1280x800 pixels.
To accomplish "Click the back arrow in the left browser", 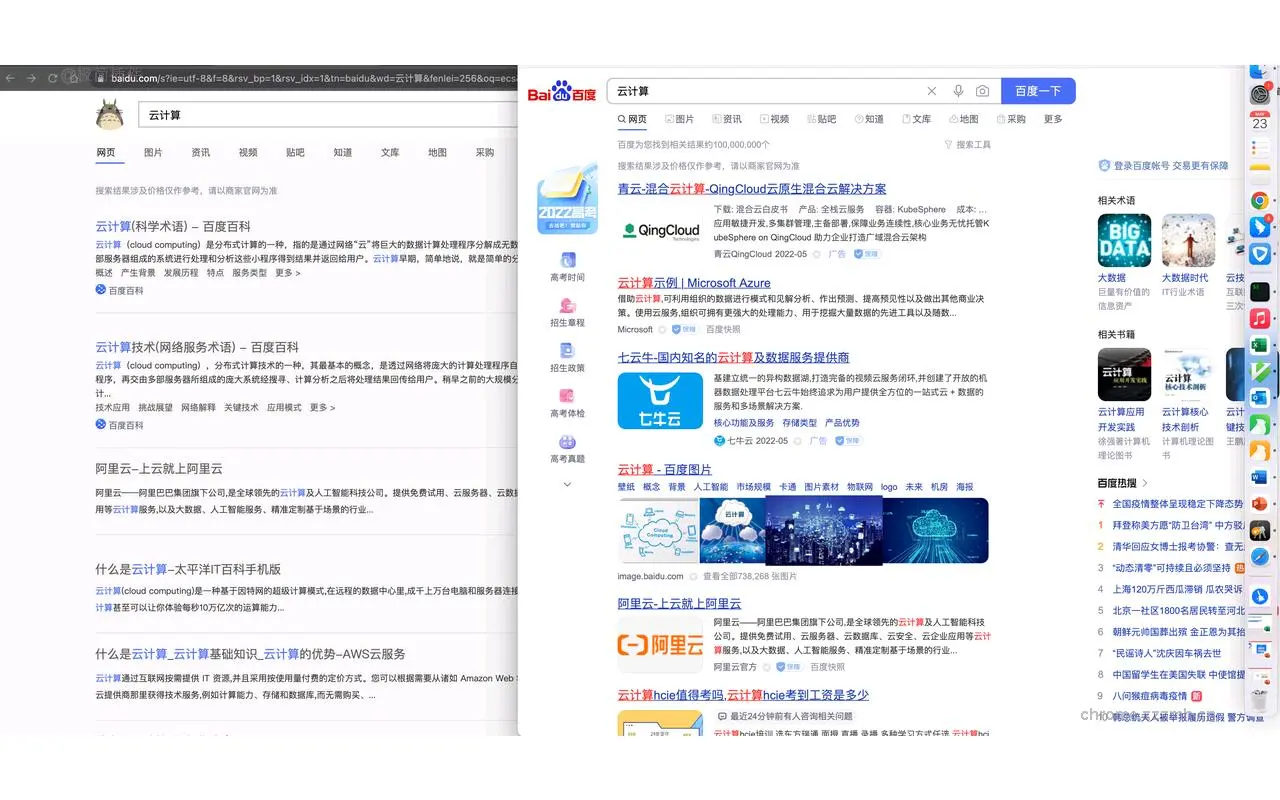I will [x=9, y=78].
